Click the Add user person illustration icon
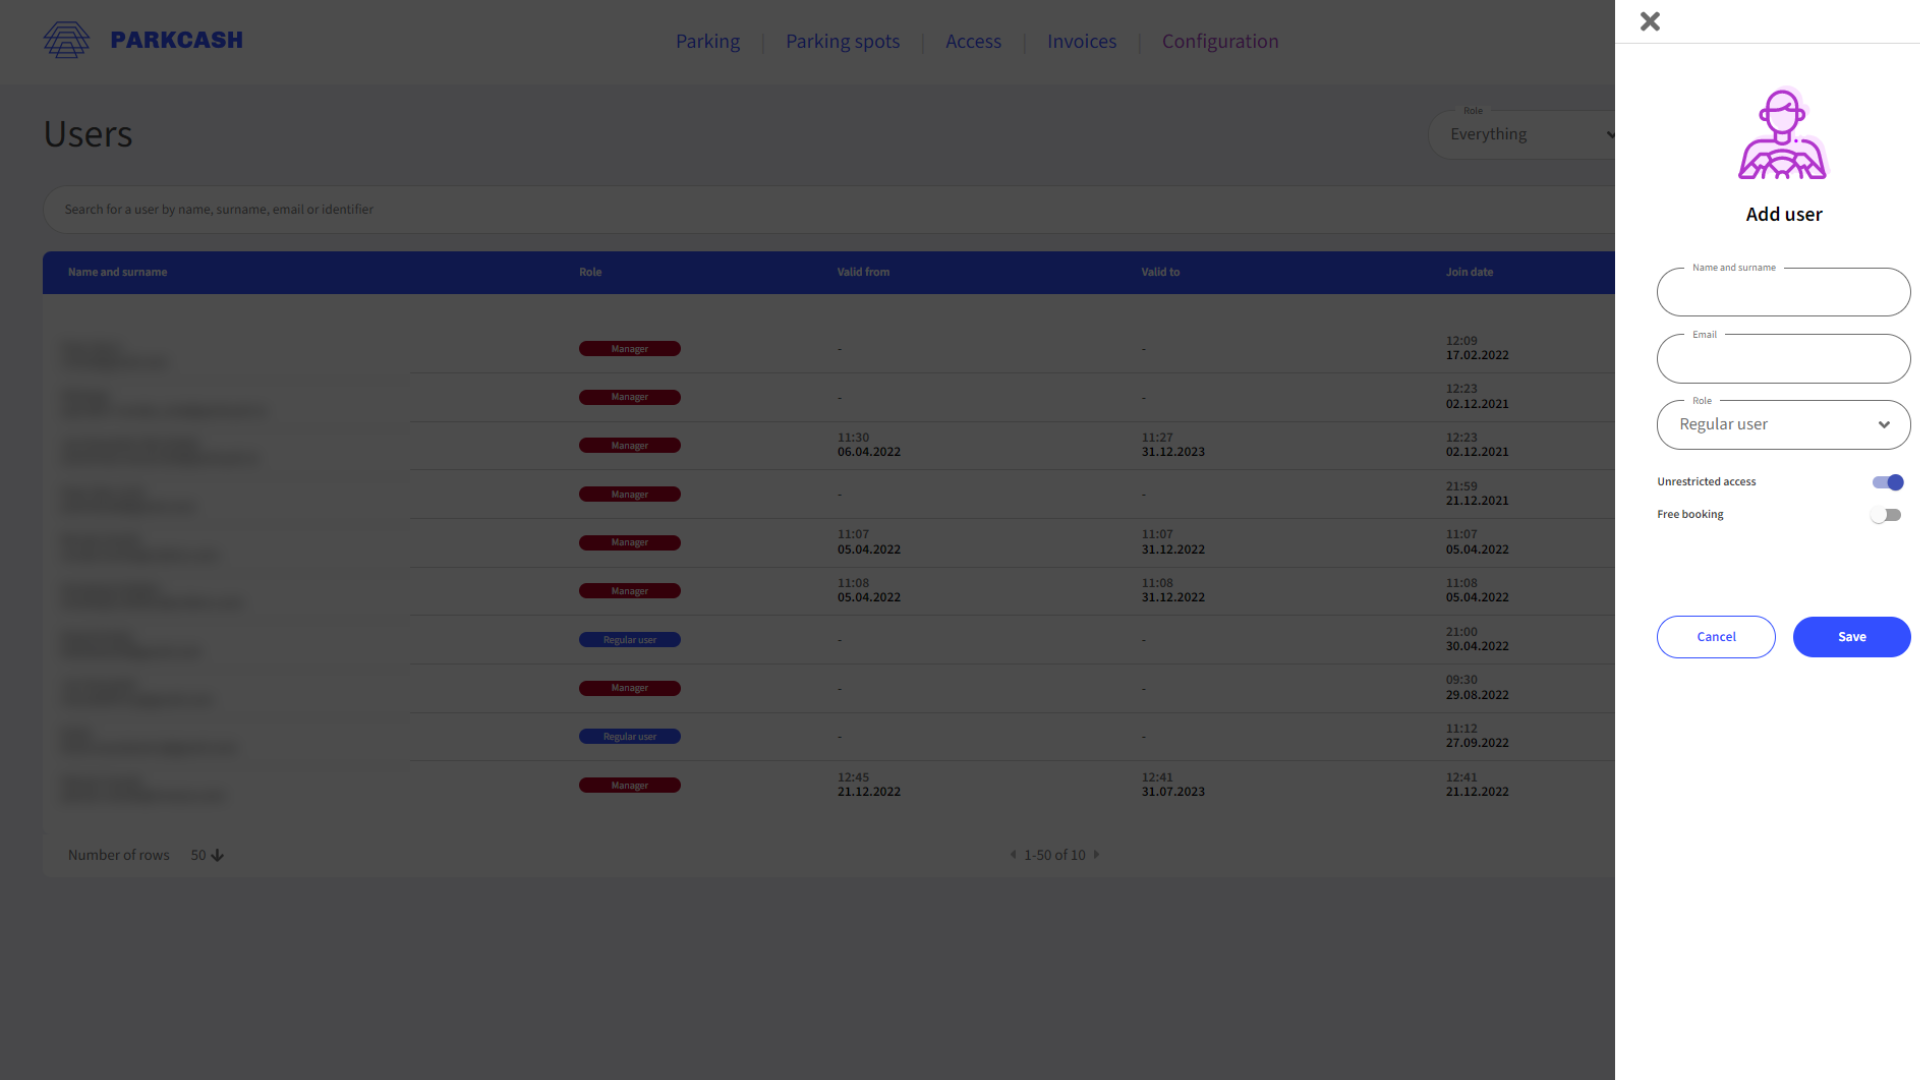The height and width of the screenshot is (1080, 1920). point(1783,135)
